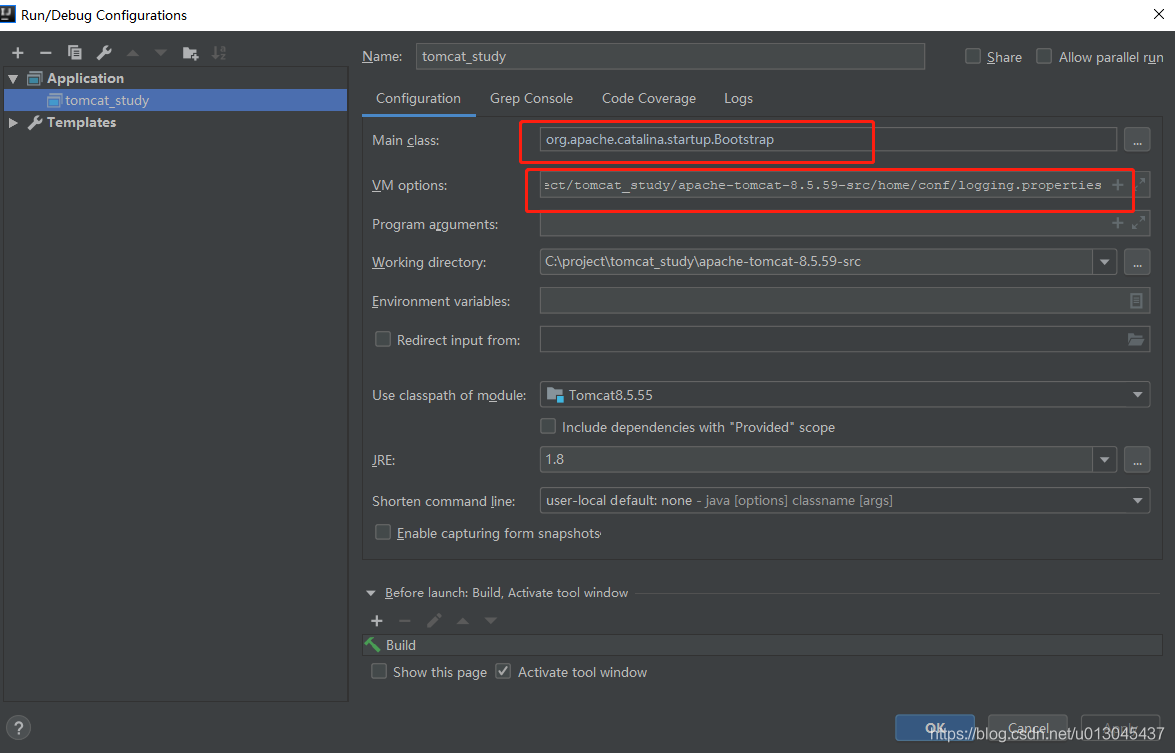Add a Before launch task
This screenshot has width=1175, height=753.
[377, 621]
